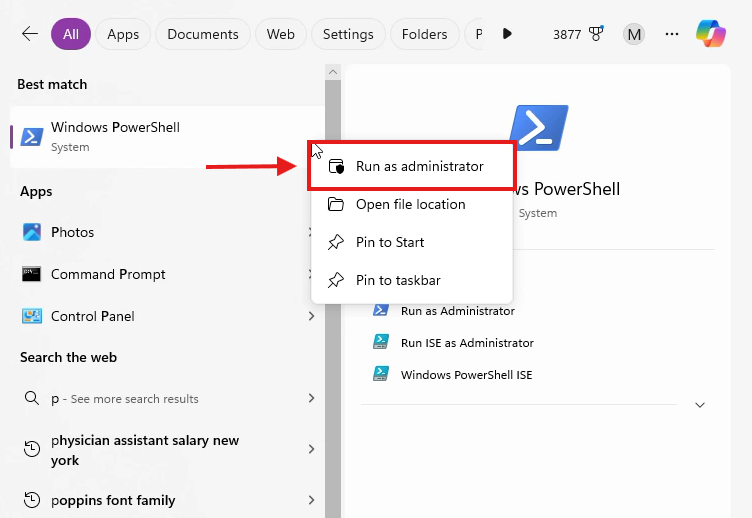
Task: Click the 3877 rewards points number
Action: click(x=567, y=35)
